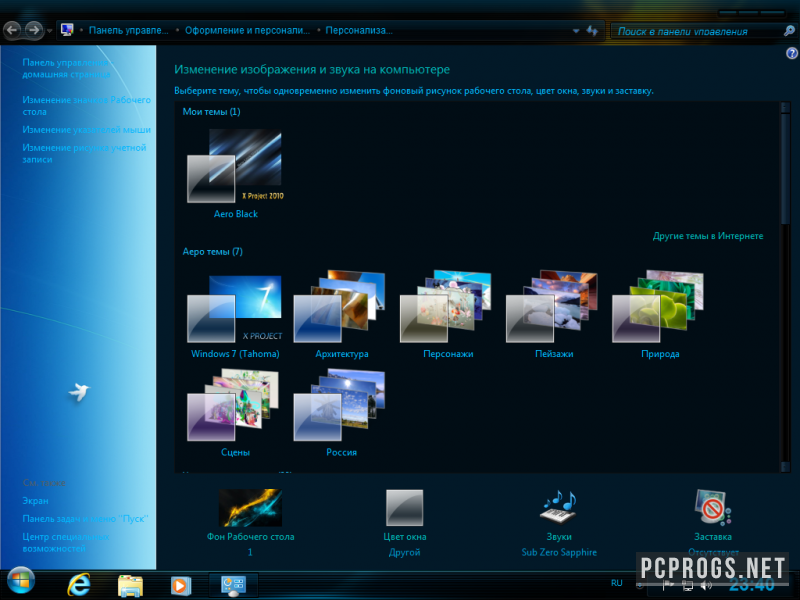The width and height of the screenshot is (800, 600).
Task: Open the Windows Start button
Action: (x=21, y=582)
